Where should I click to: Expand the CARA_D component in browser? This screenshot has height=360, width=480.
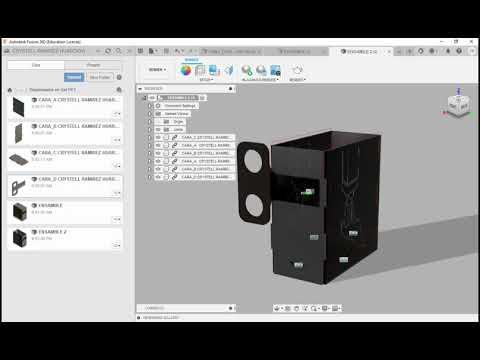(150, 177)
